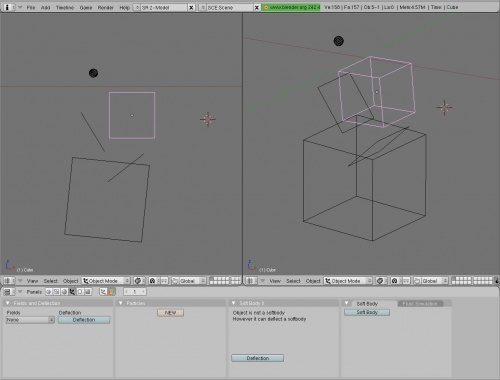Open left viewport draw type shading icon
Viewport: 500px width, 380px height.
point(138,281)
